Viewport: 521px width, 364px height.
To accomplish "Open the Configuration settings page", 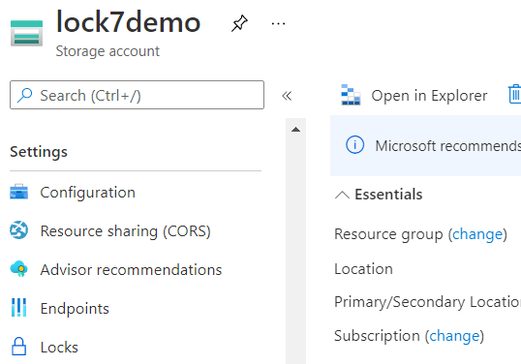I will [88, 192].
